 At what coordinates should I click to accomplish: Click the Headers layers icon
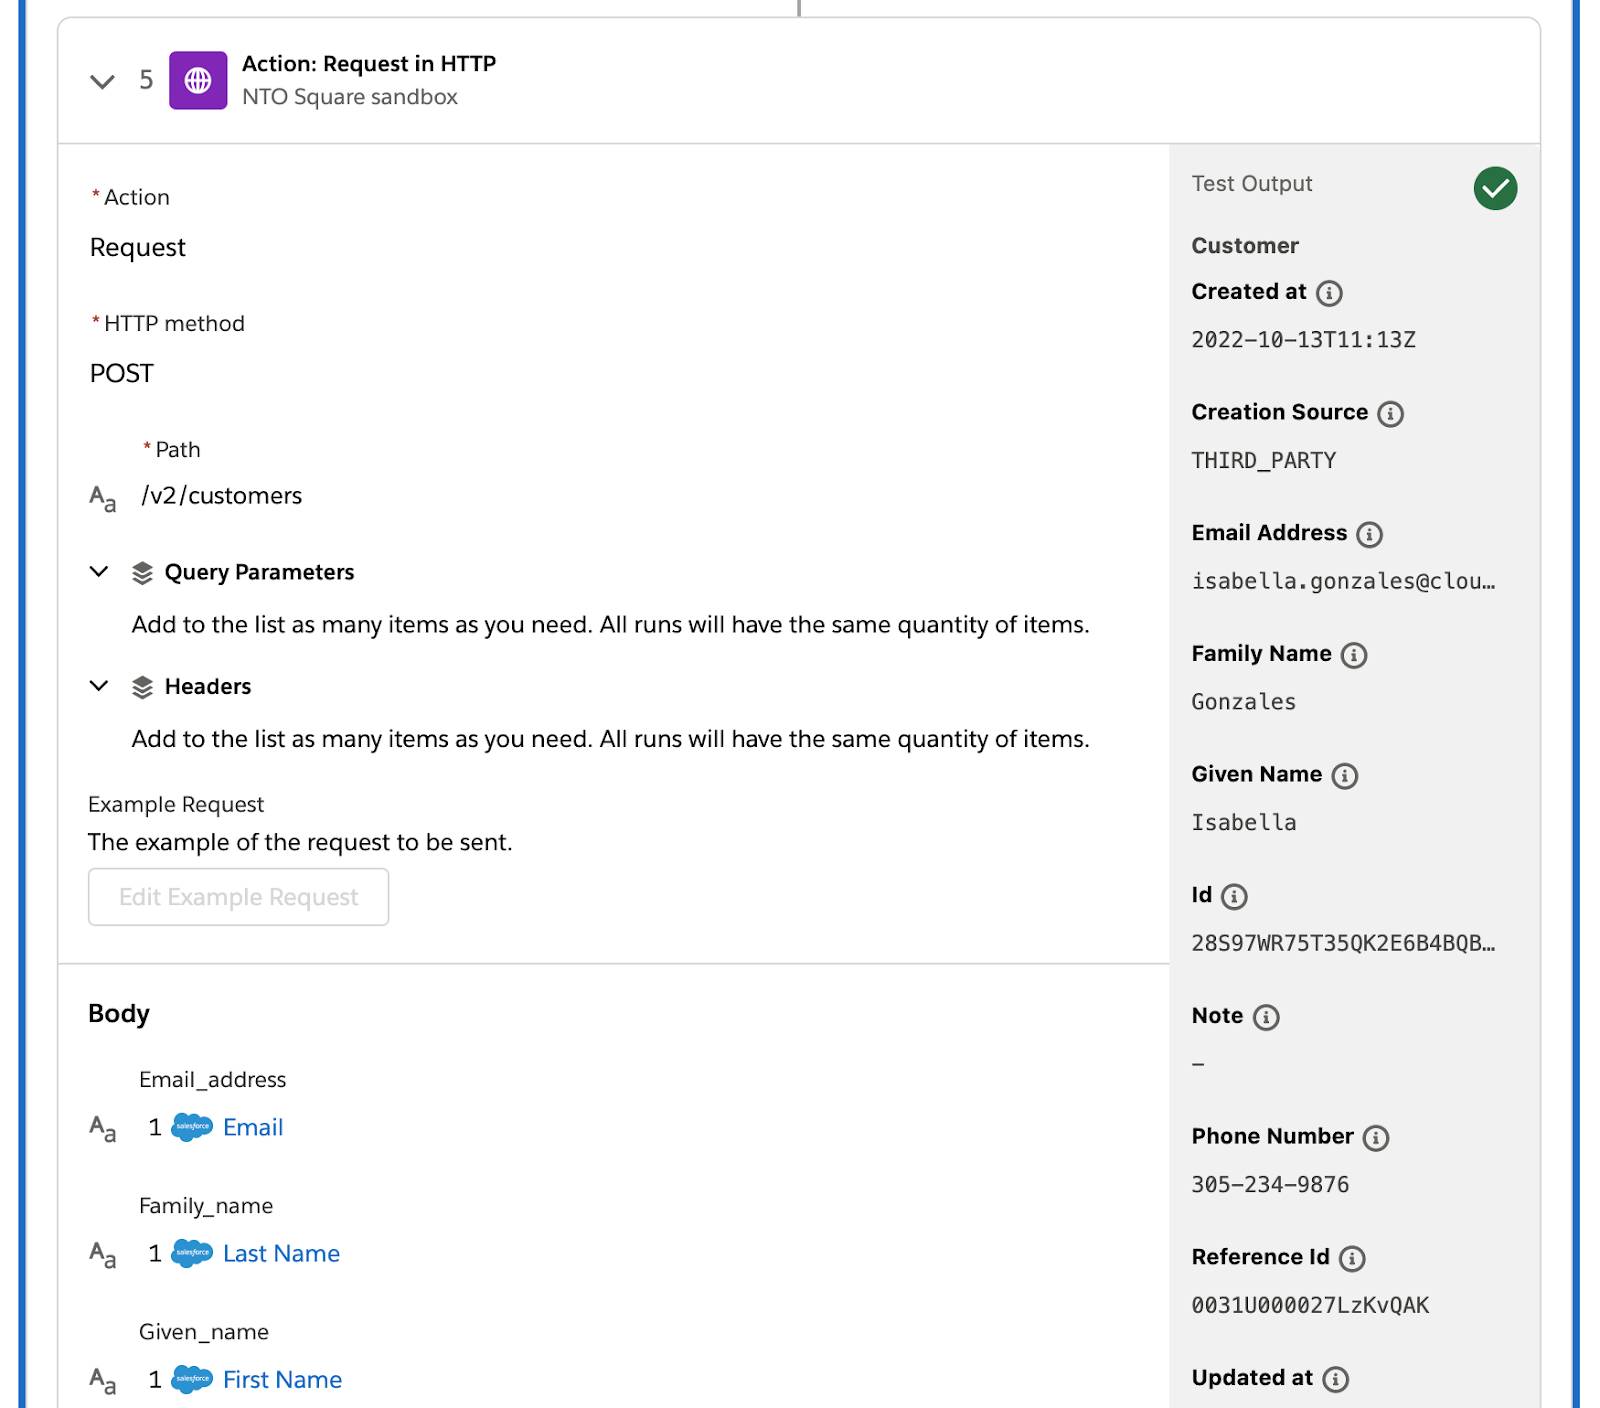tap(142, 687)
